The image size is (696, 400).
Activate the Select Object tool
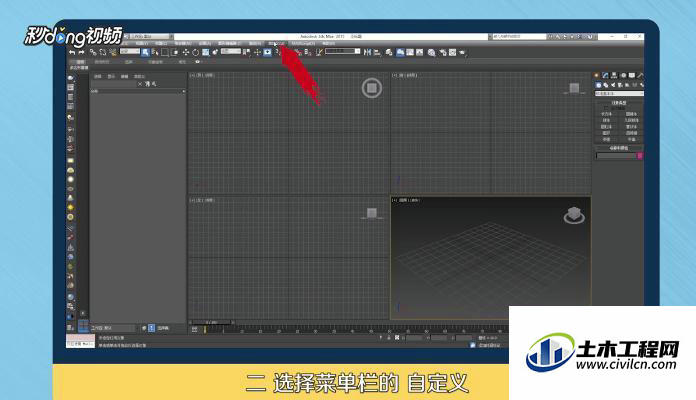[x=146, y=52]
